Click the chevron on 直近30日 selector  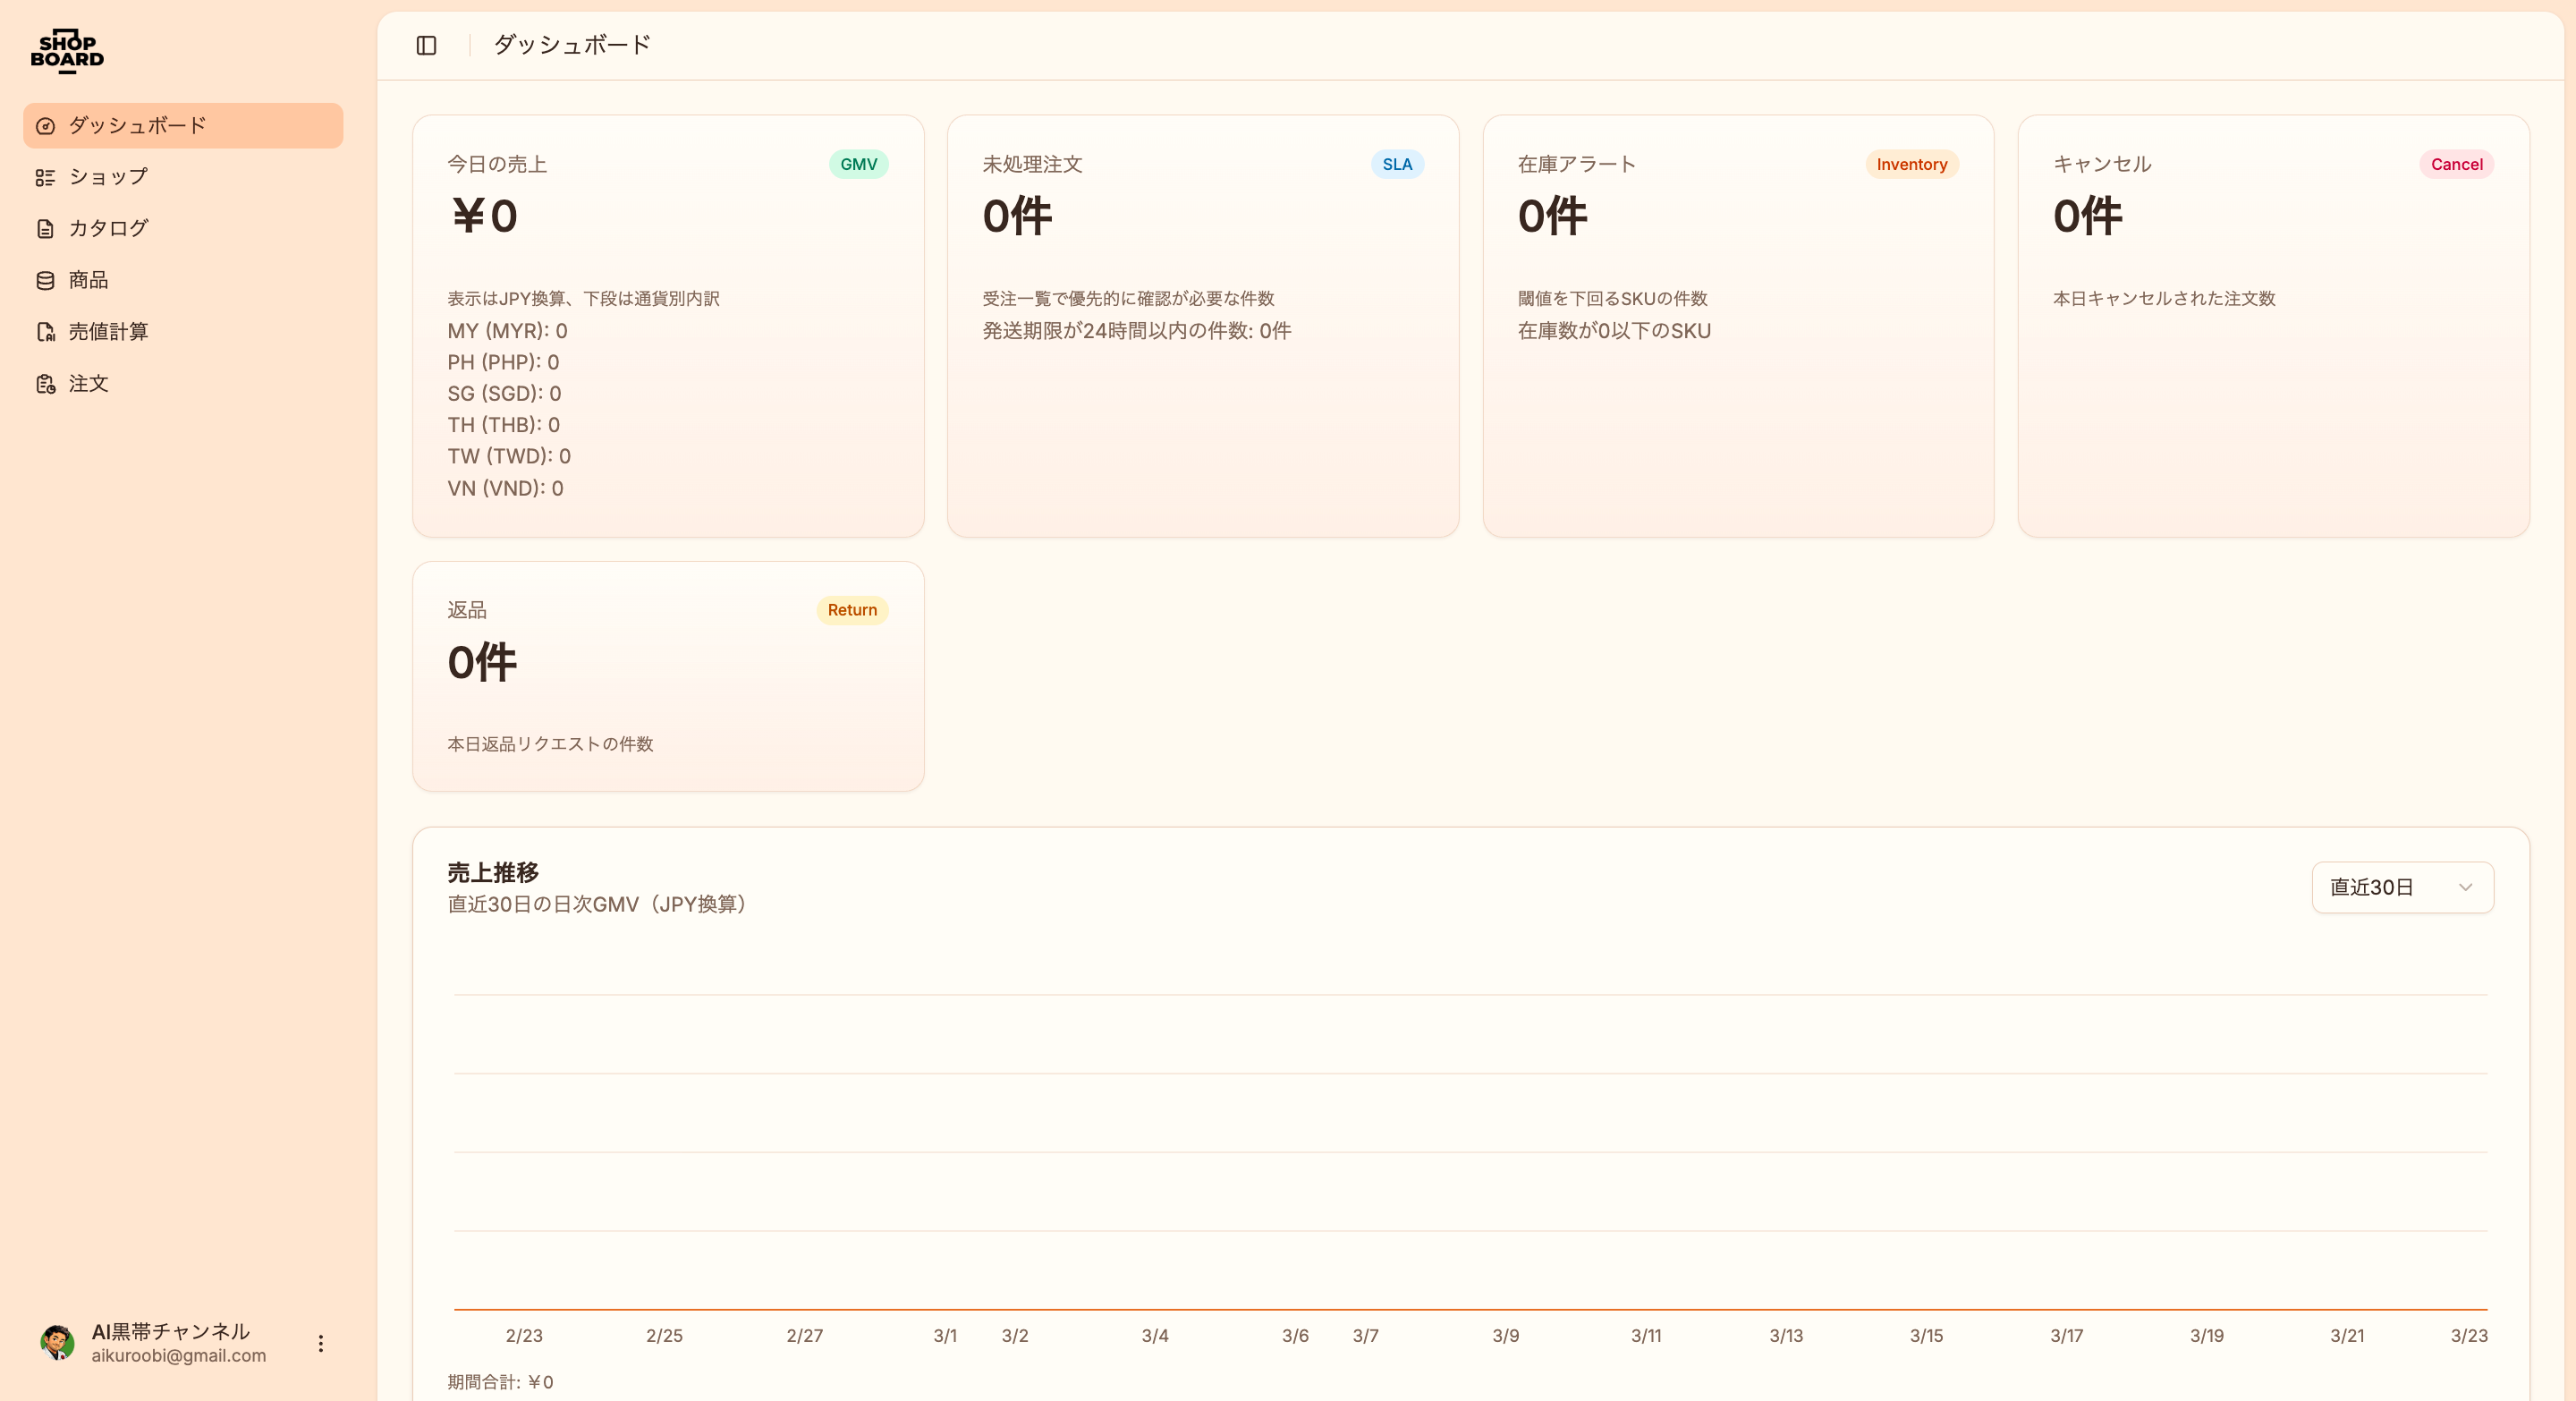click(x=2465, y=887)
